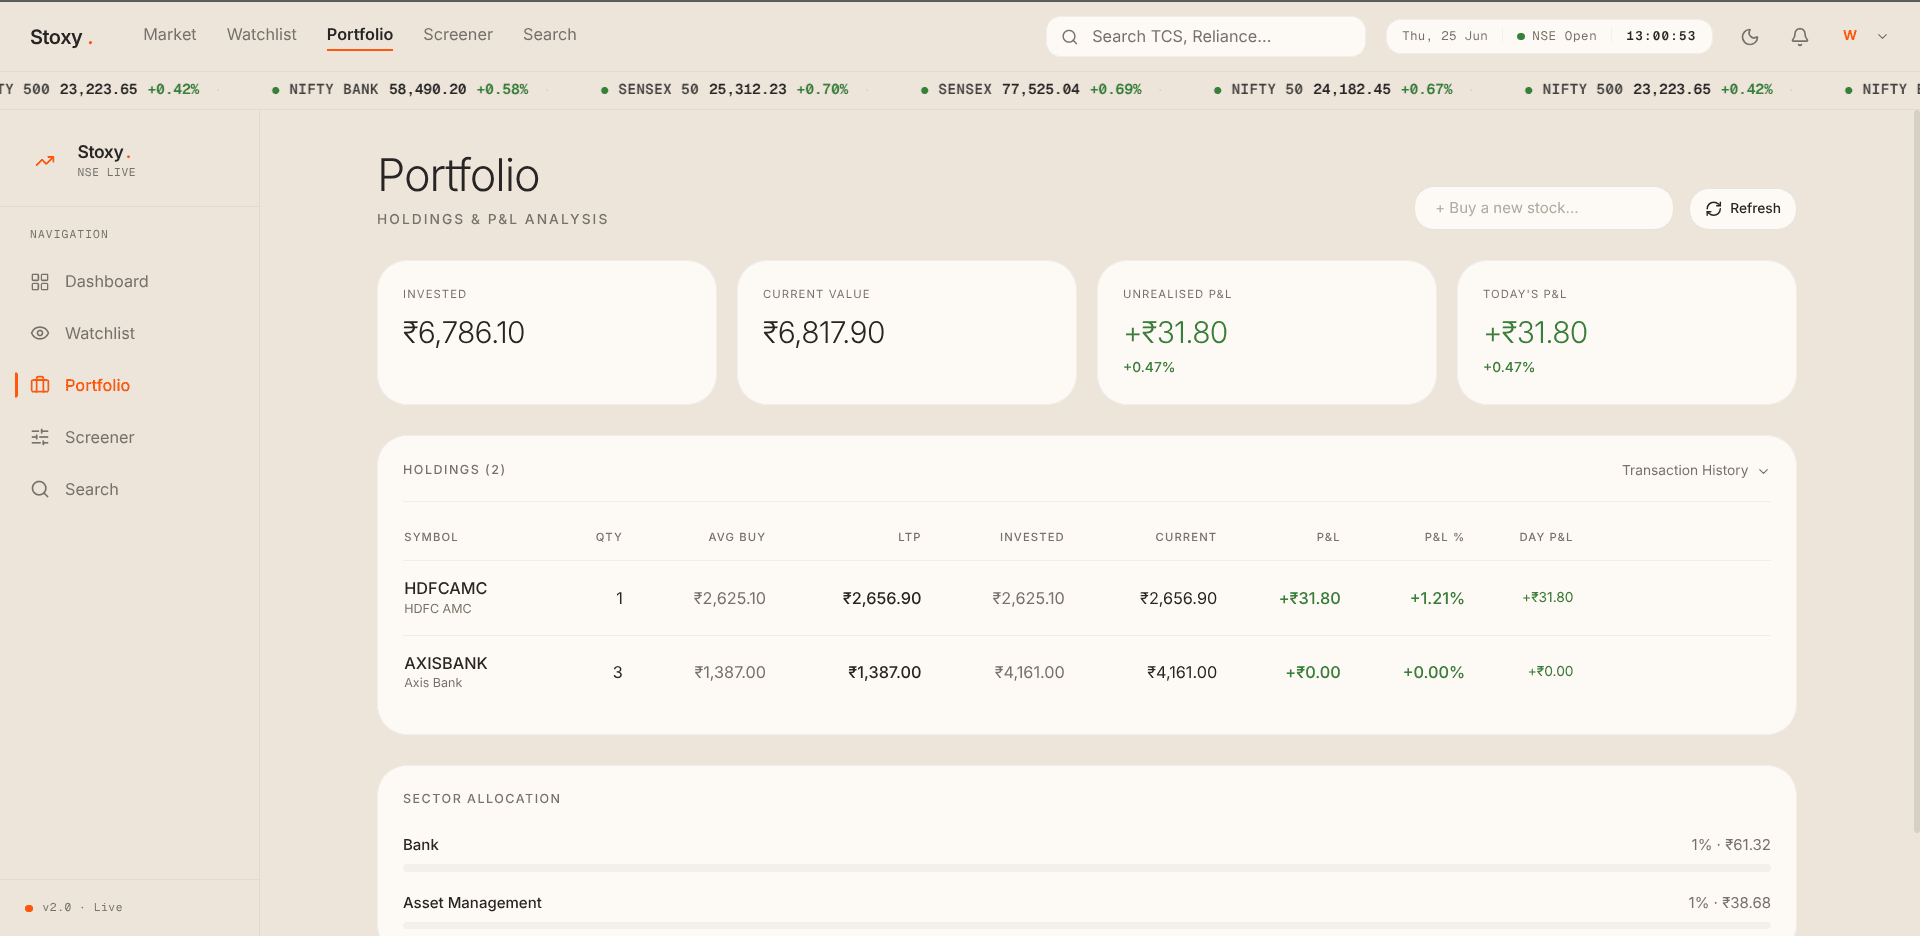
Task: Click the Current Value ₹6,817.90 card value
Action: tap(824, 333)
